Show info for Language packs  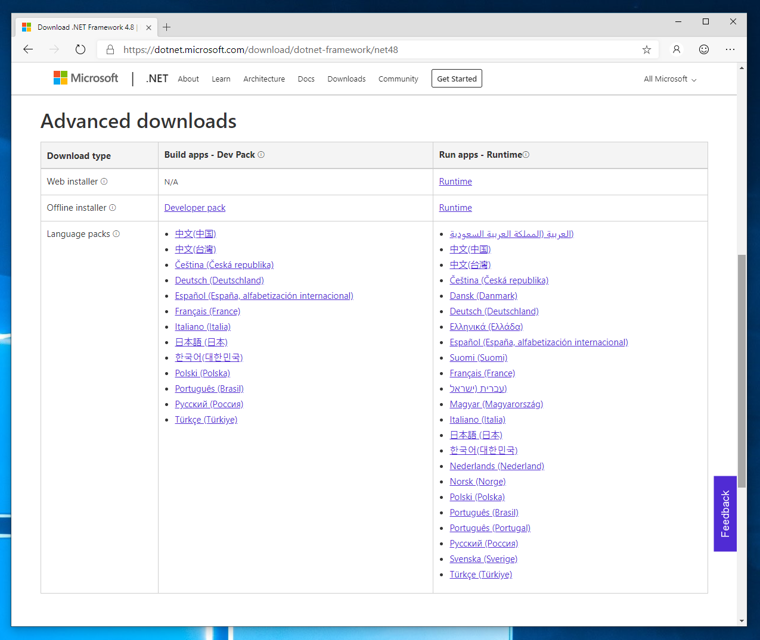(116, 234)
